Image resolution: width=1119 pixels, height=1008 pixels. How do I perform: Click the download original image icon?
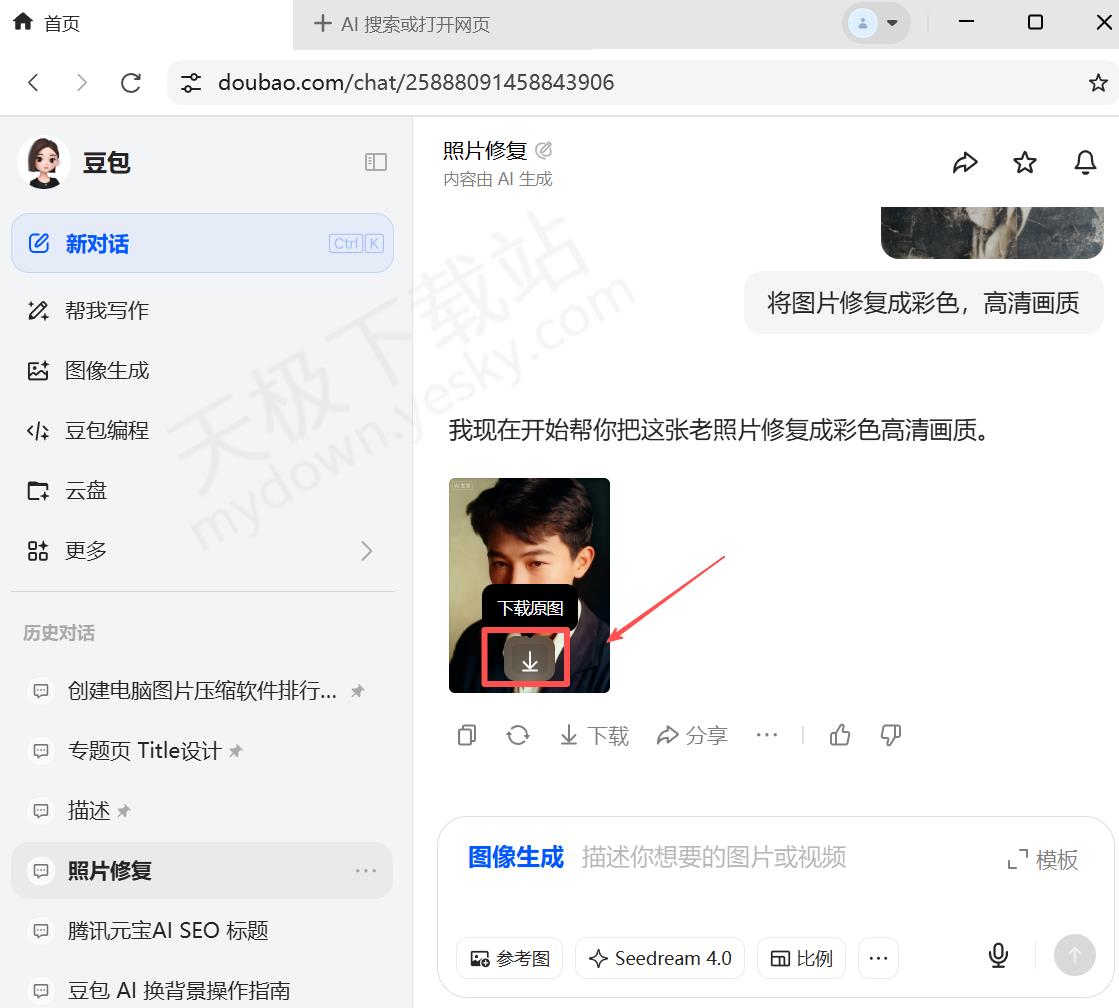(x=529, y=660)
